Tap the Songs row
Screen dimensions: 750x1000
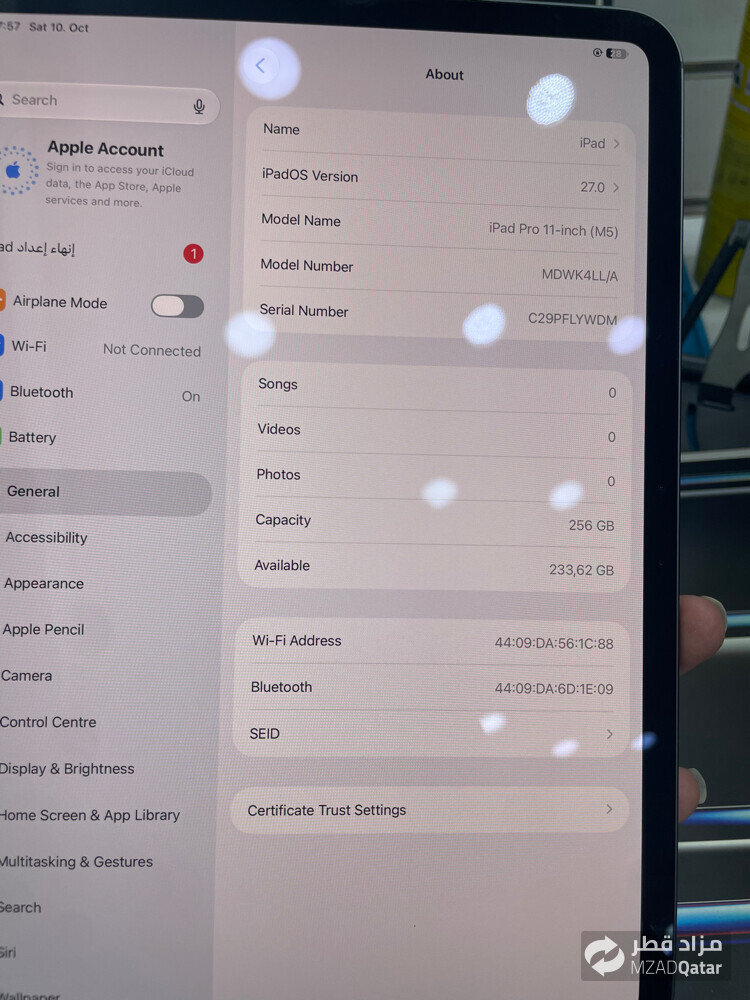tap(436, 388)
